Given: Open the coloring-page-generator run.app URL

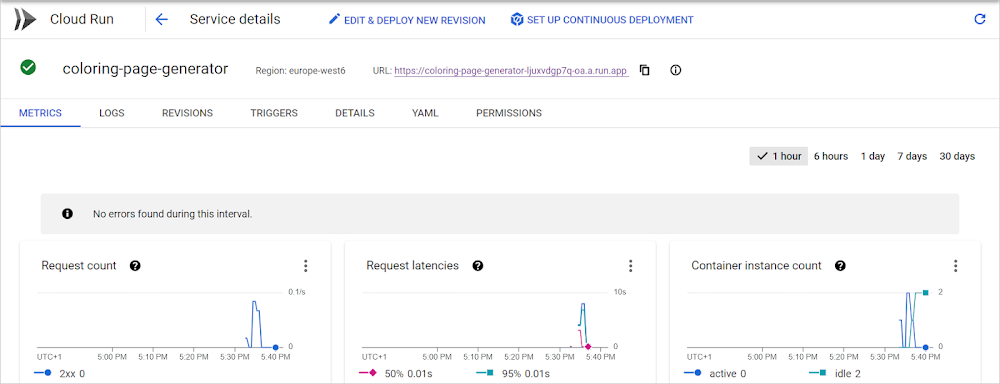Looking at the screenshot, I should [x=511, y=71].
